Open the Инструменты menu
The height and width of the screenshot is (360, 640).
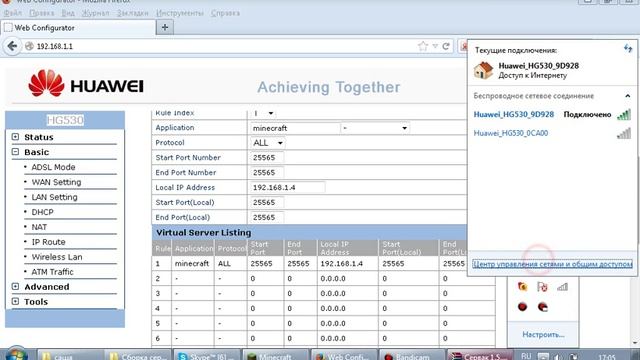click(180, 13)
